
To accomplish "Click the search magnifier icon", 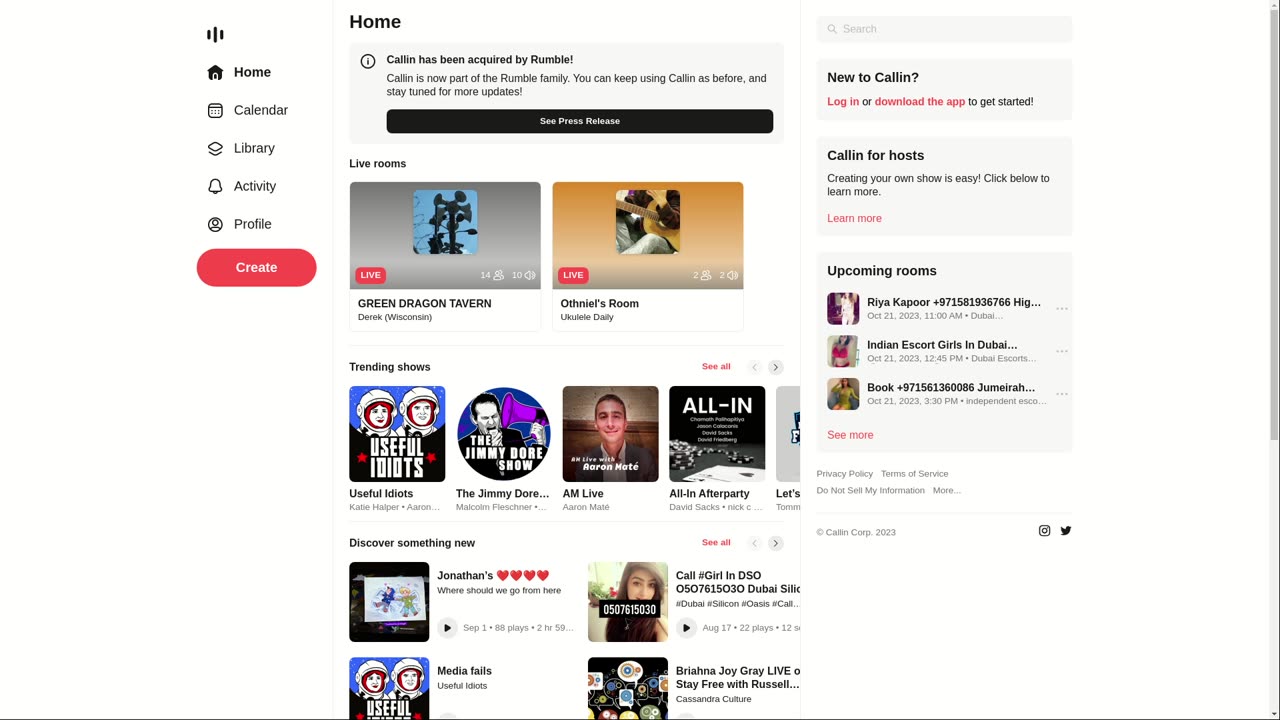I will tap(832, 29).
